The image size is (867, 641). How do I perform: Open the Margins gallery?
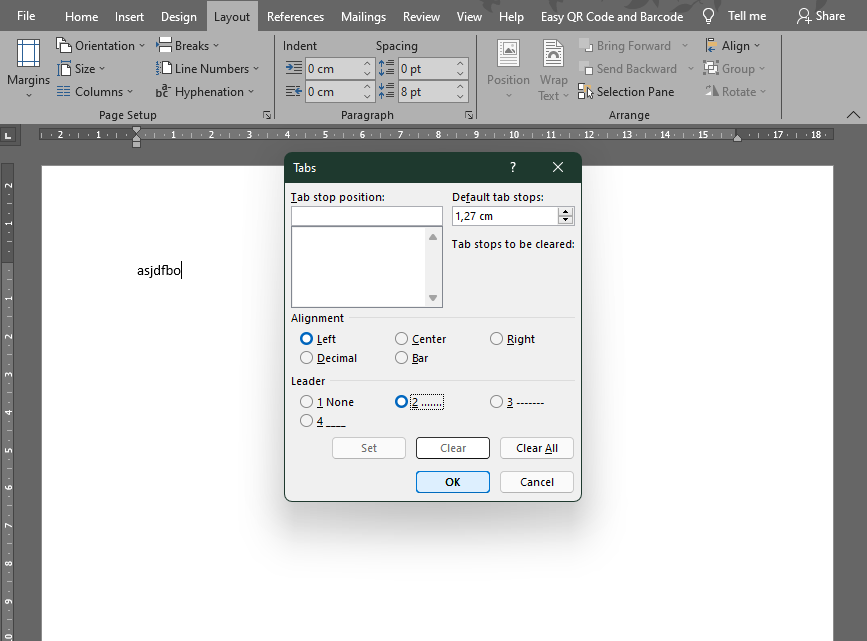28,69
